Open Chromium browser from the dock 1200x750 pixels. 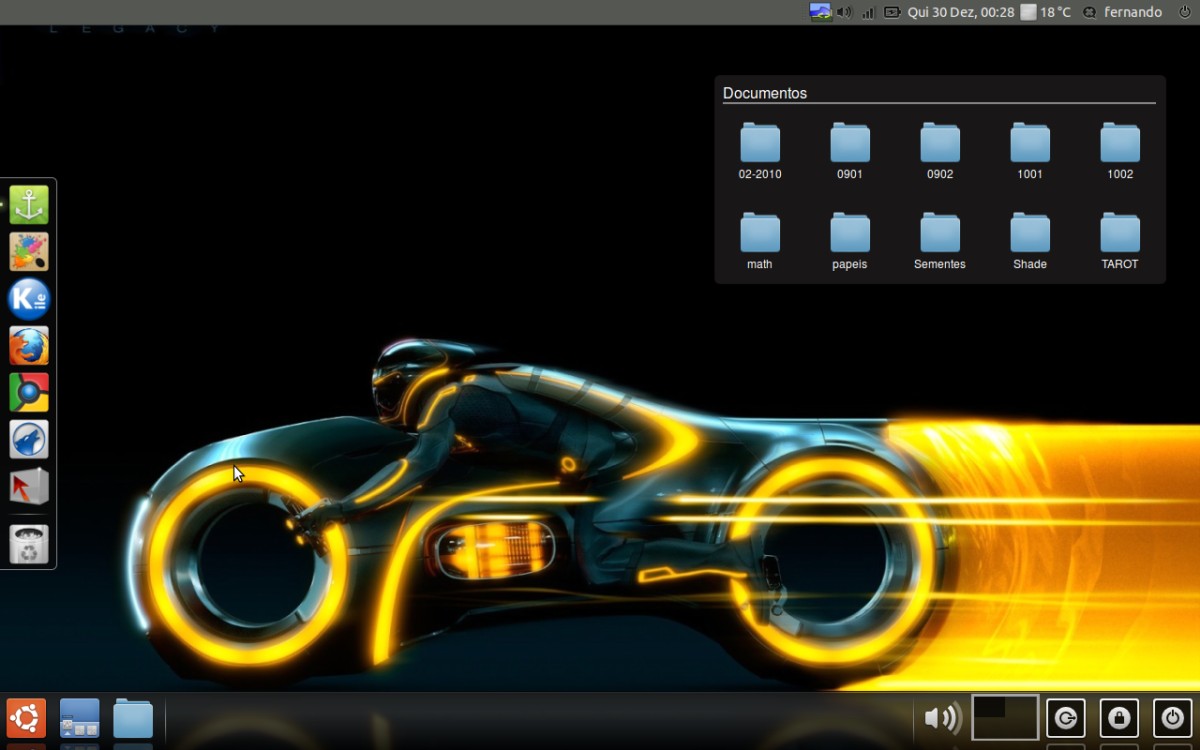[x=29, y=393]
